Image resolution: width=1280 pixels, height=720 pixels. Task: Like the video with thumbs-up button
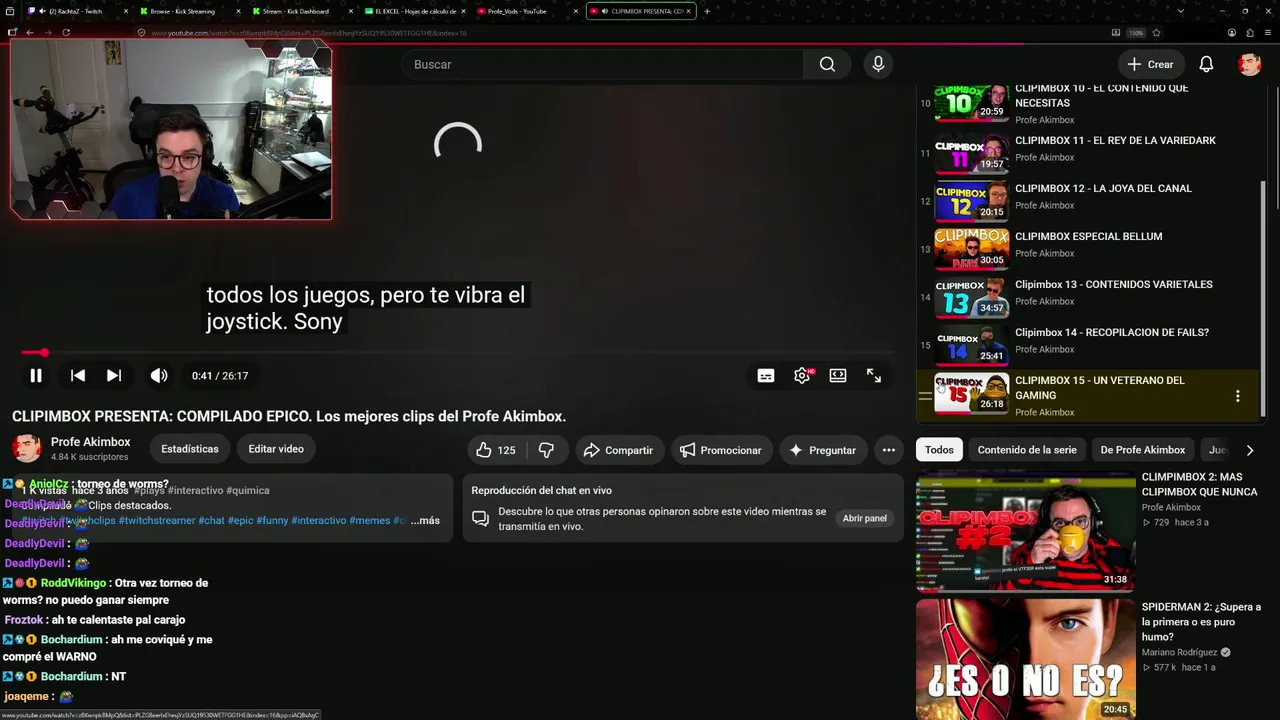pos(496,450)
